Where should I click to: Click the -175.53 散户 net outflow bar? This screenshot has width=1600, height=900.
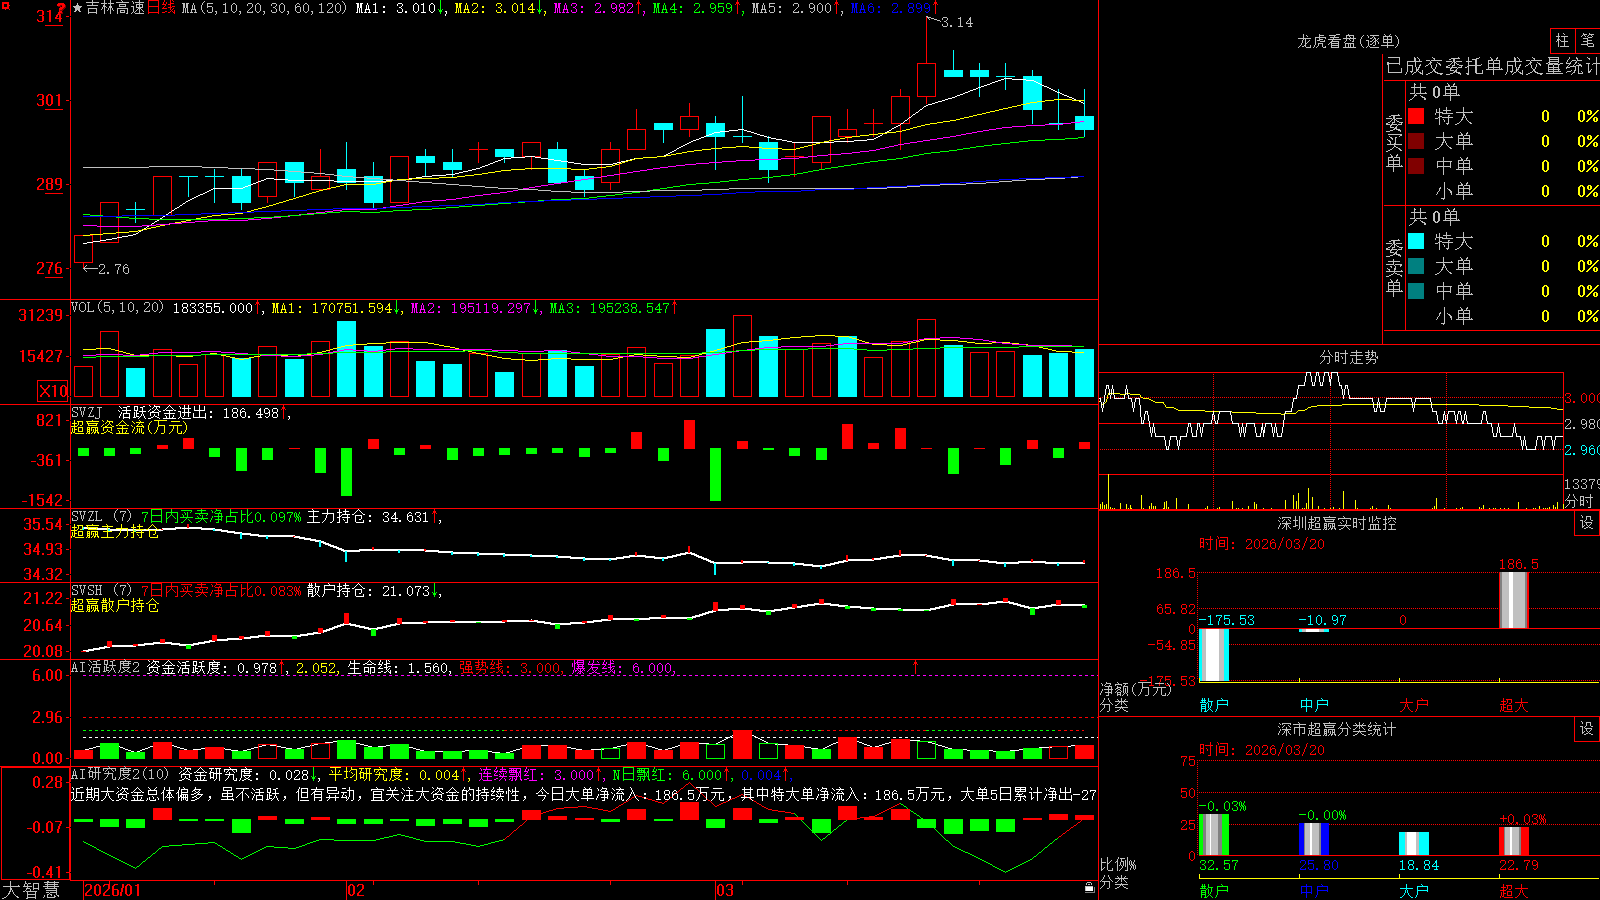tap(1214, 655)
